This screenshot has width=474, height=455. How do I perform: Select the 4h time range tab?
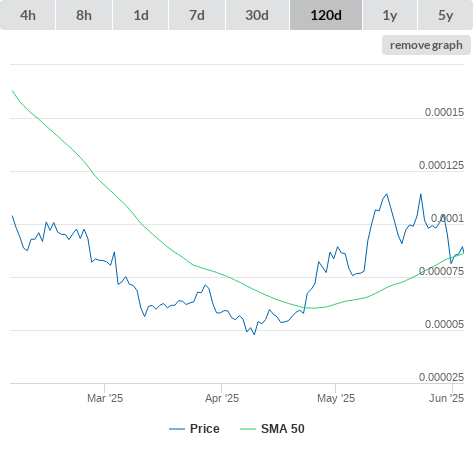(28, 15)
